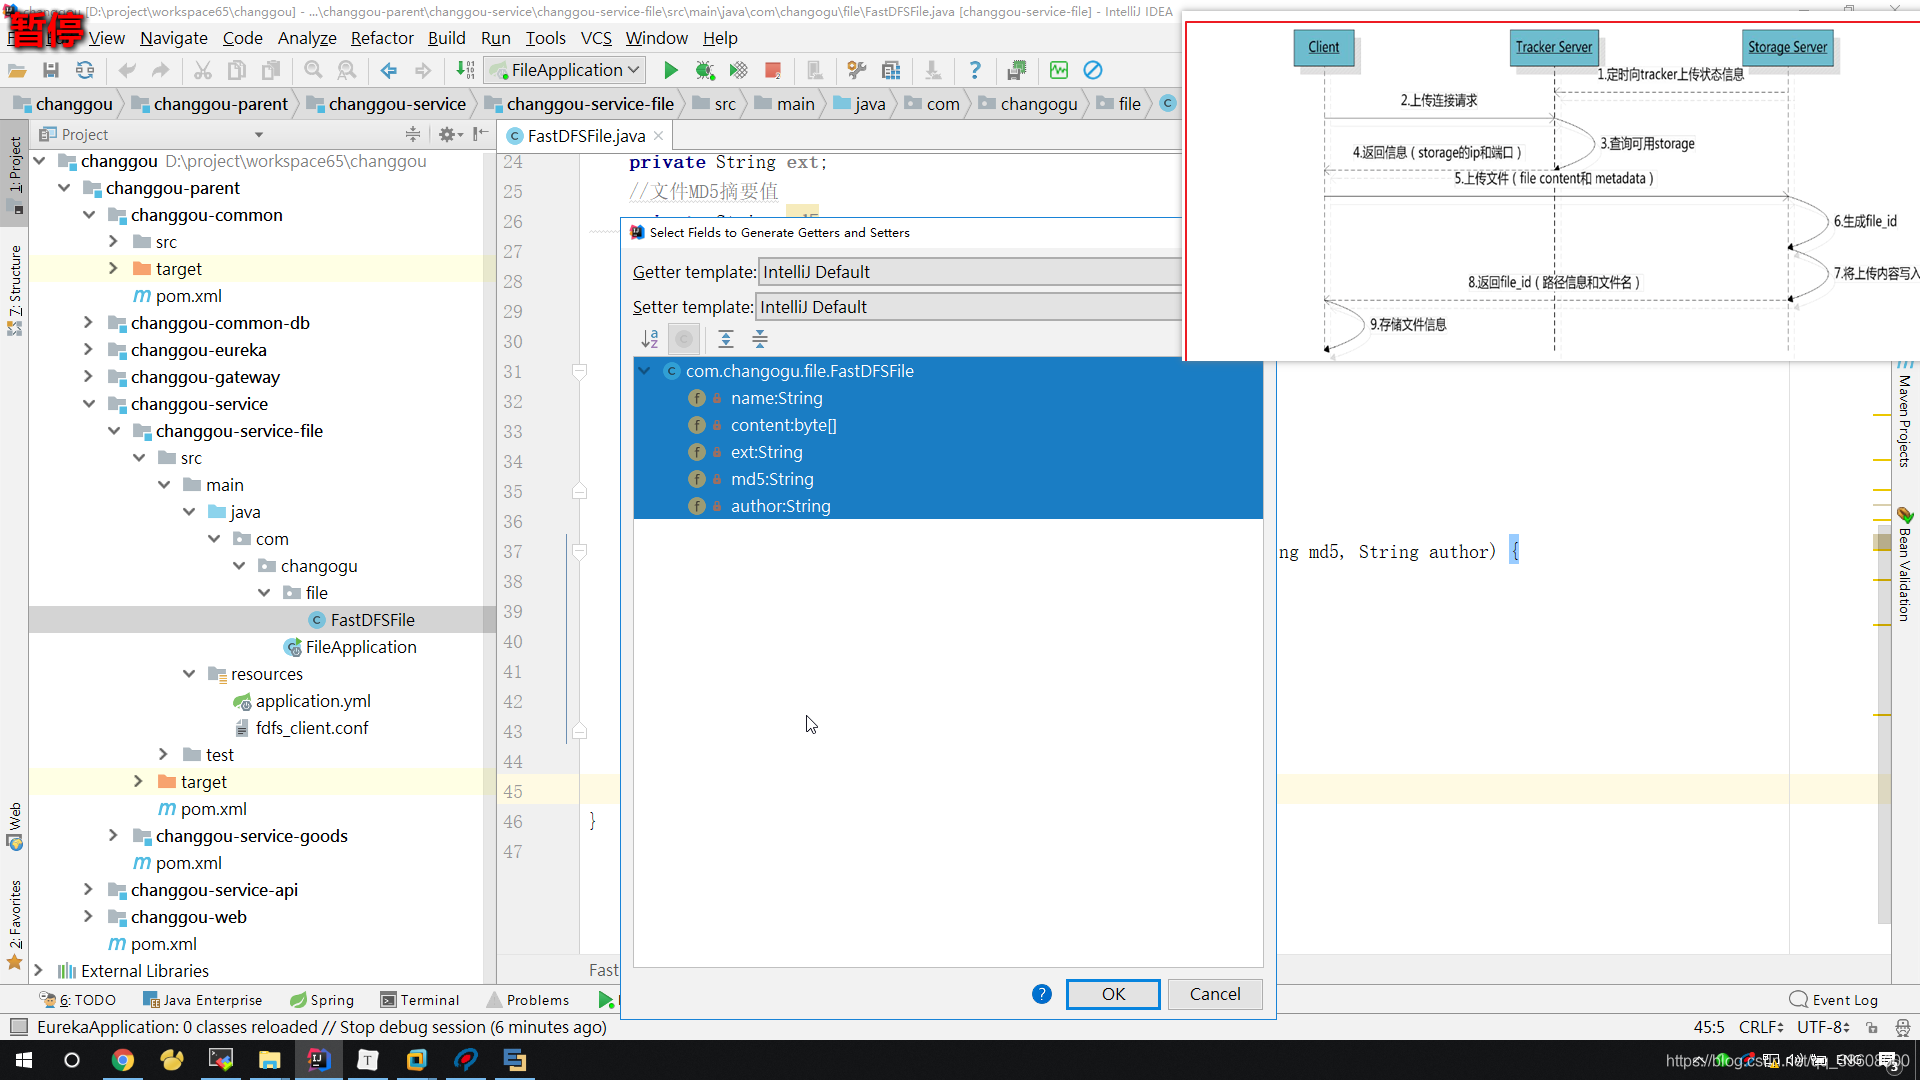Run FileApplication with green play icon
The height and width of the screenshot is (1080, 1920).
click(671, 70)
